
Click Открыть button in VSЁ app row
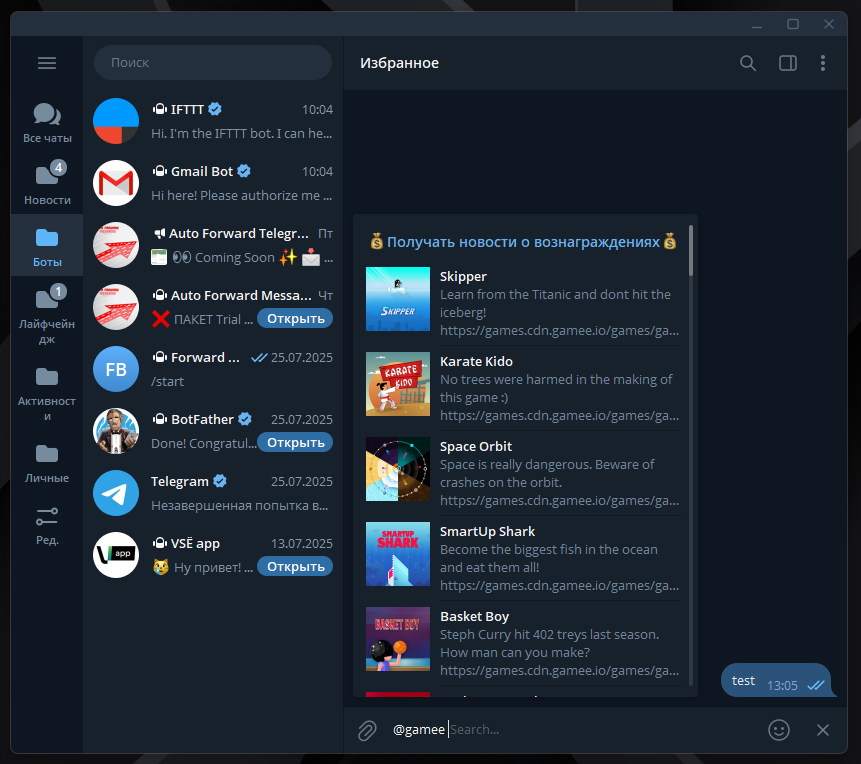[295, 567]
